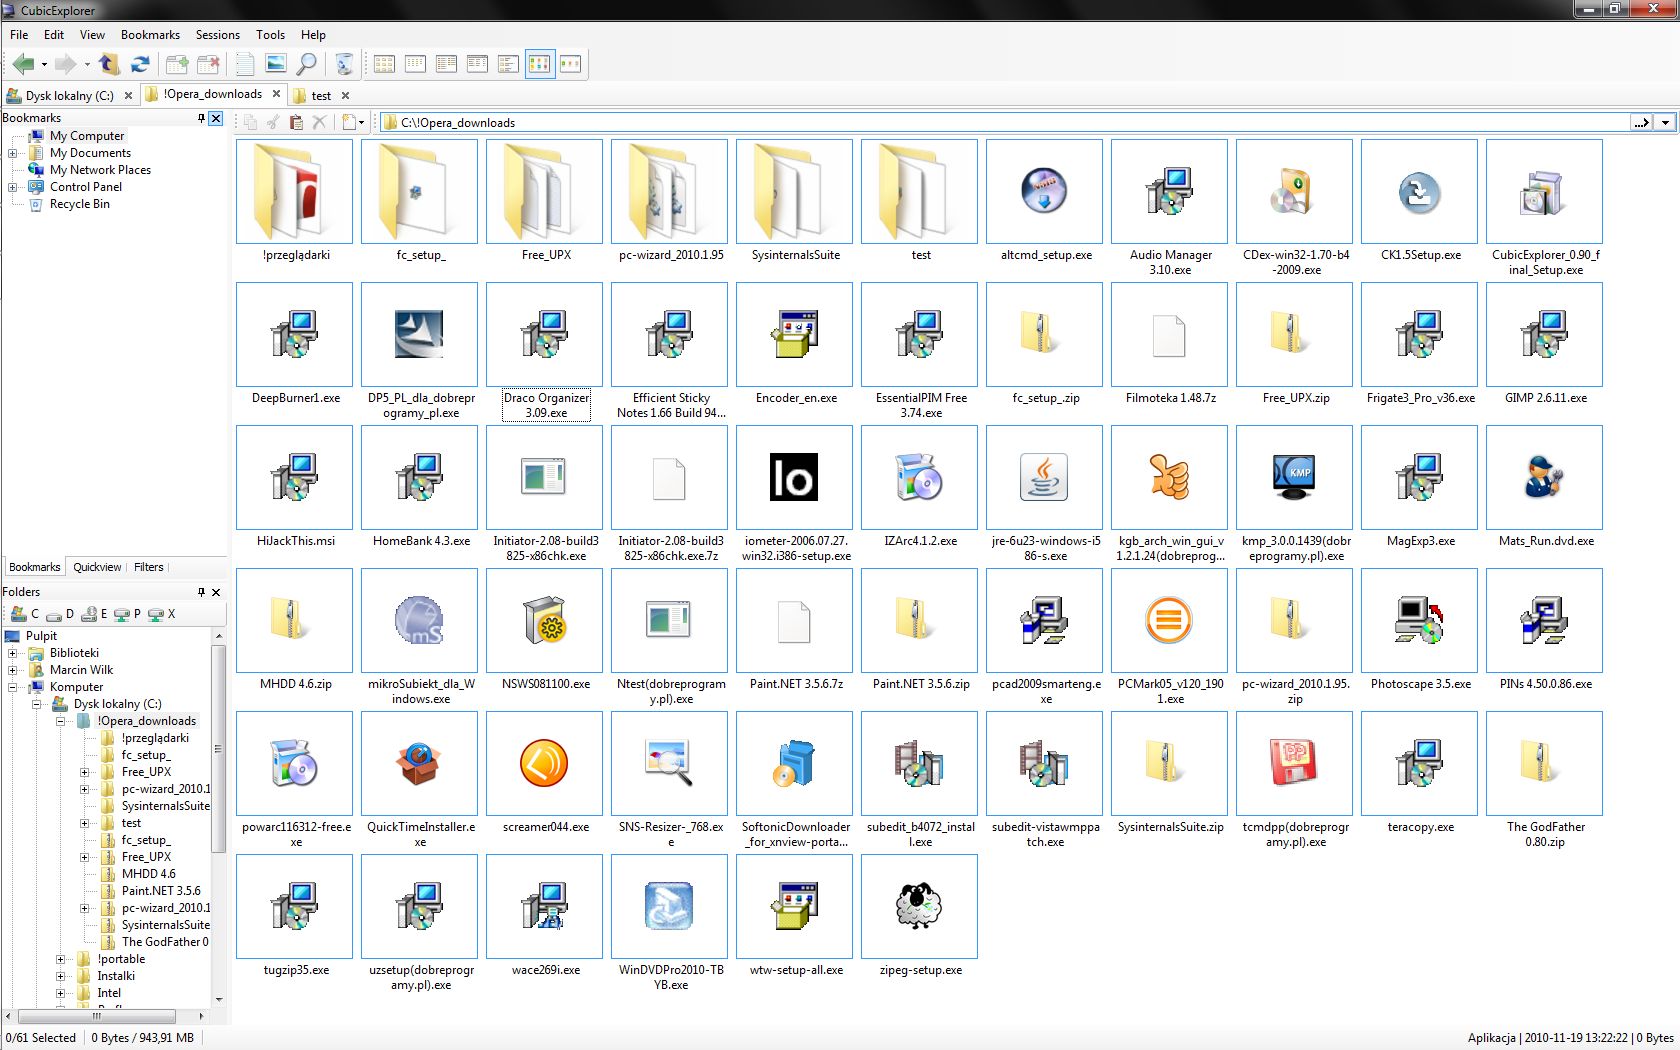Click the Cut scissors icon
The width and height of the screenshot is (1680, 1050).
(x=273, y=122)
